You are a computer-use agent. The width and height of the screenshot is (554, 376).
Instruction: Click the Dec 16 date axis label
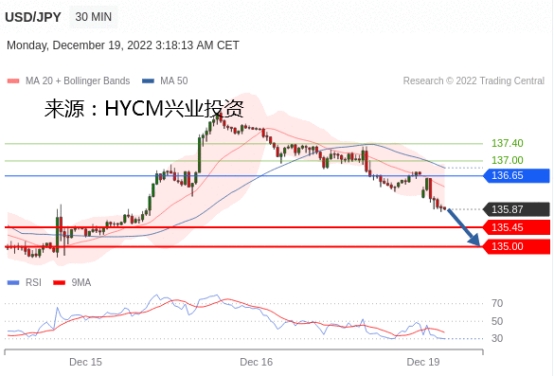tap(256, 362)
